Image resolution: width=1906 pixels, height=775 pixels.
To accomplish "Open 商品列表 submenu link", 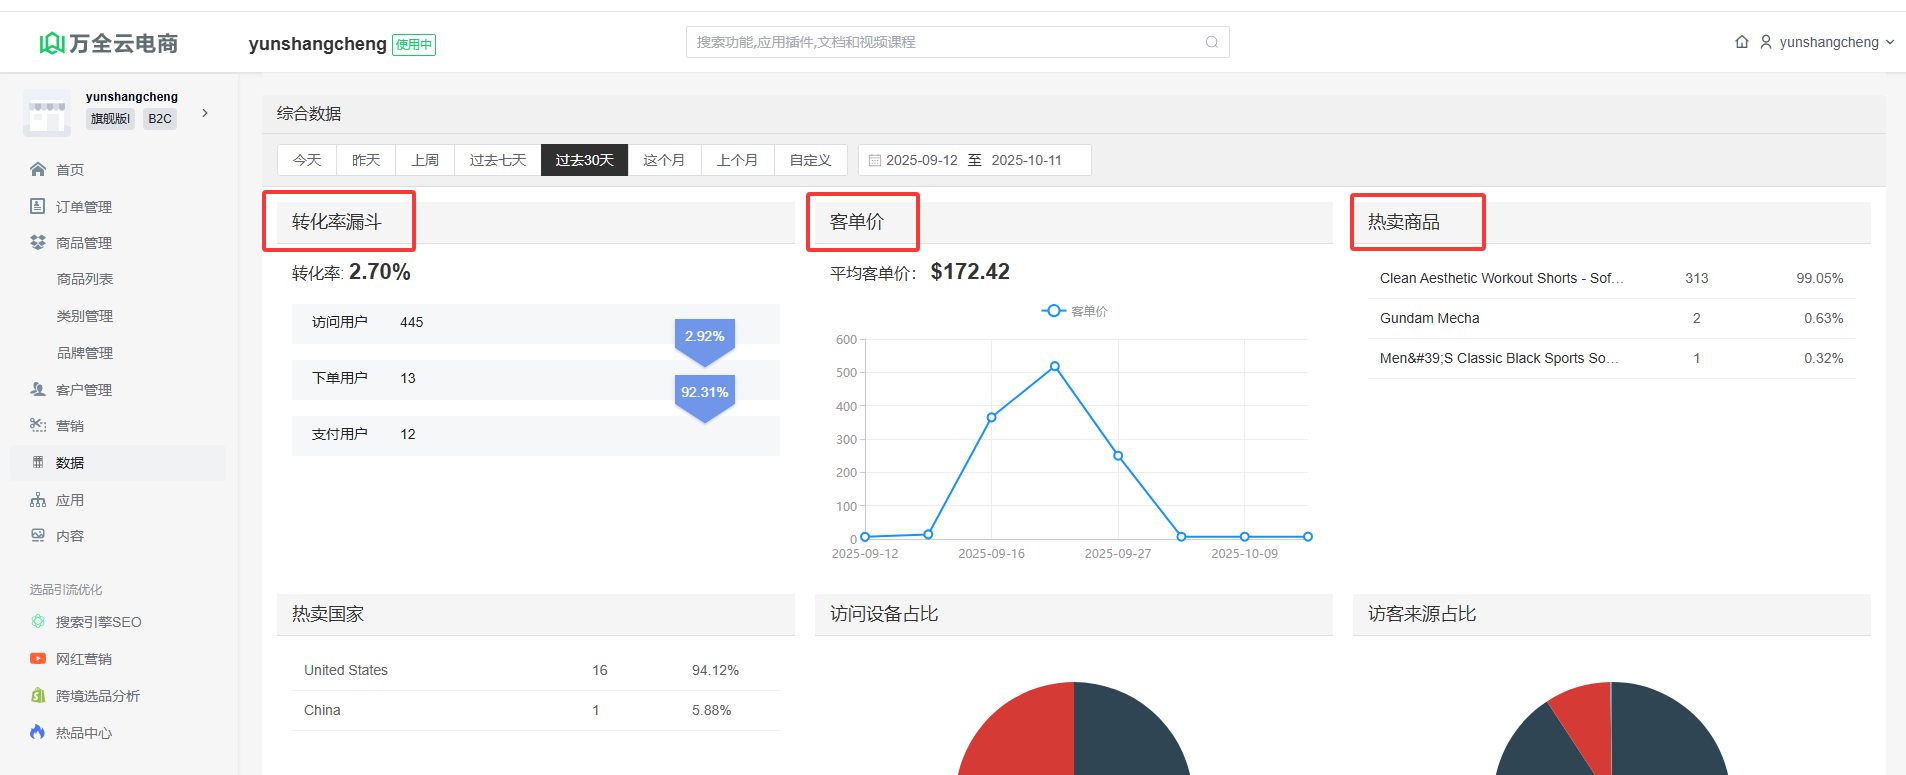I will (85, 279).
